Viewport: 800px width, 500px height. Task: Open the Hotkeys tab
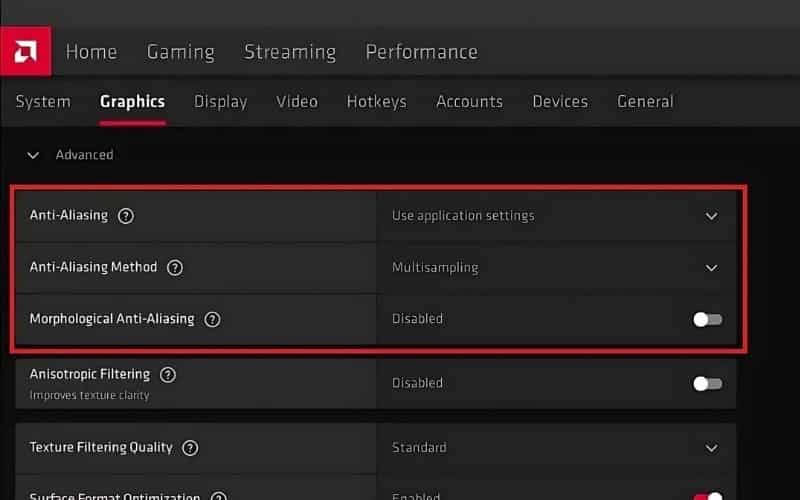click(376, 101)
